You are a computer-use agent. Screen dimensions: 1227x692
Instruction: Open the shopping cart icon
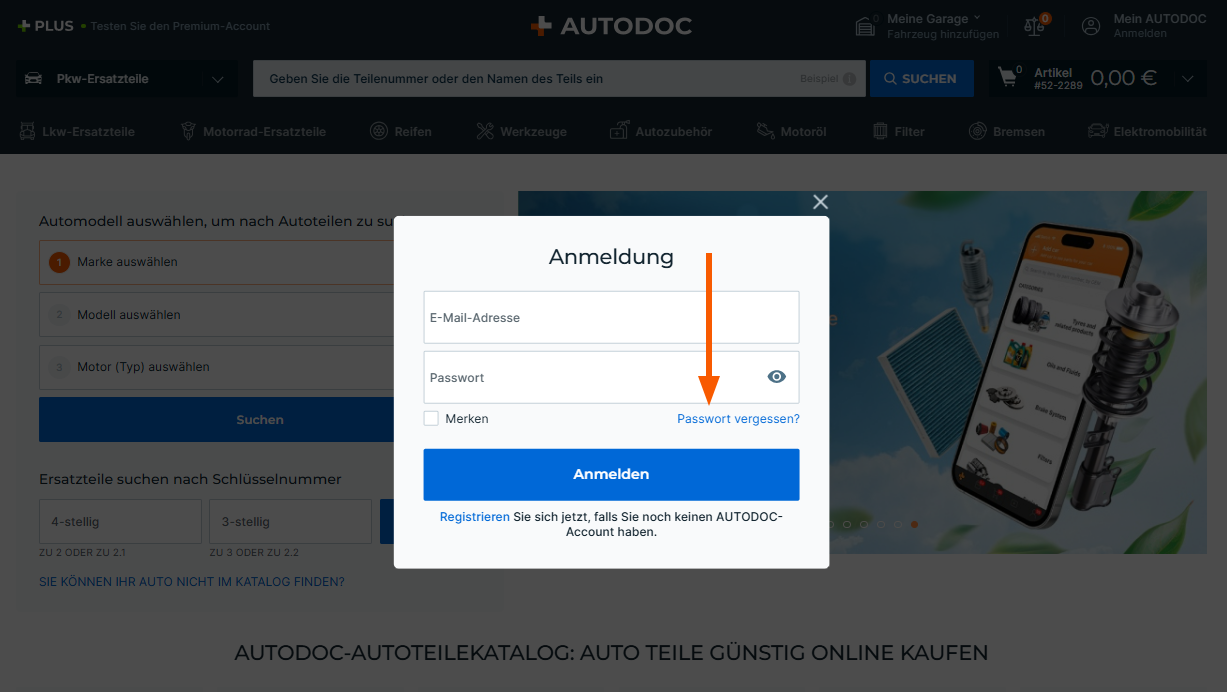(x=1008, y=78)
